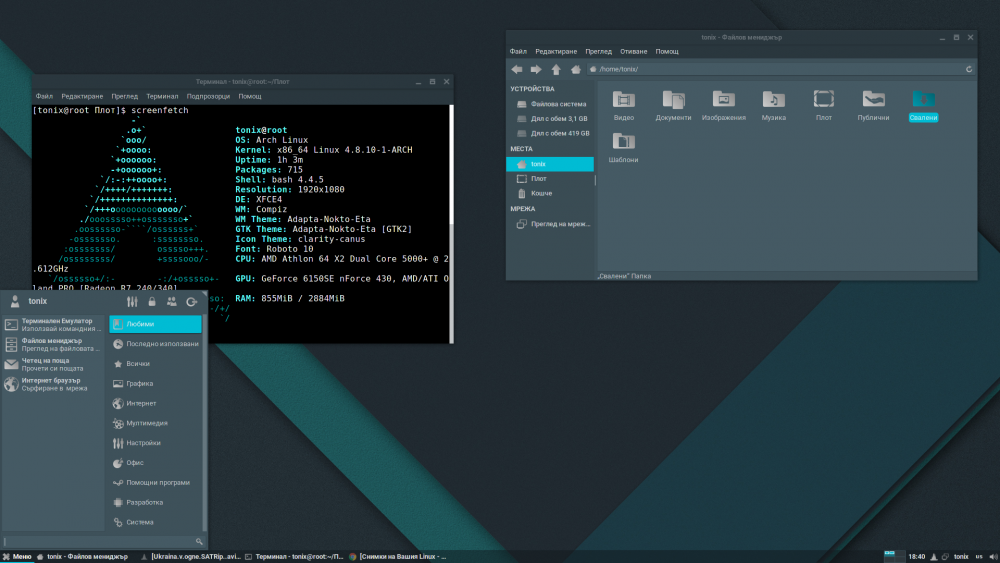Open terminal Редактиране menu
Viewport: 1000px width, 563px height.
tap(82, 96)
